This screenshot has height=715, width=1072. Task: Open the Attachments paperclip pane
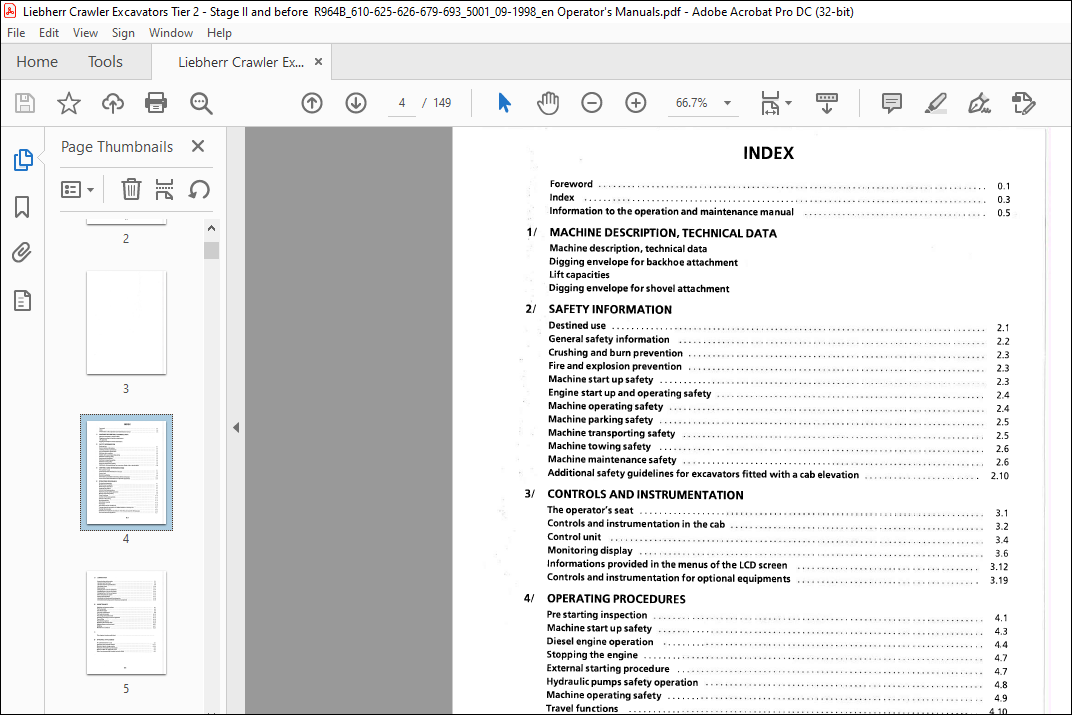coord(22,253)
